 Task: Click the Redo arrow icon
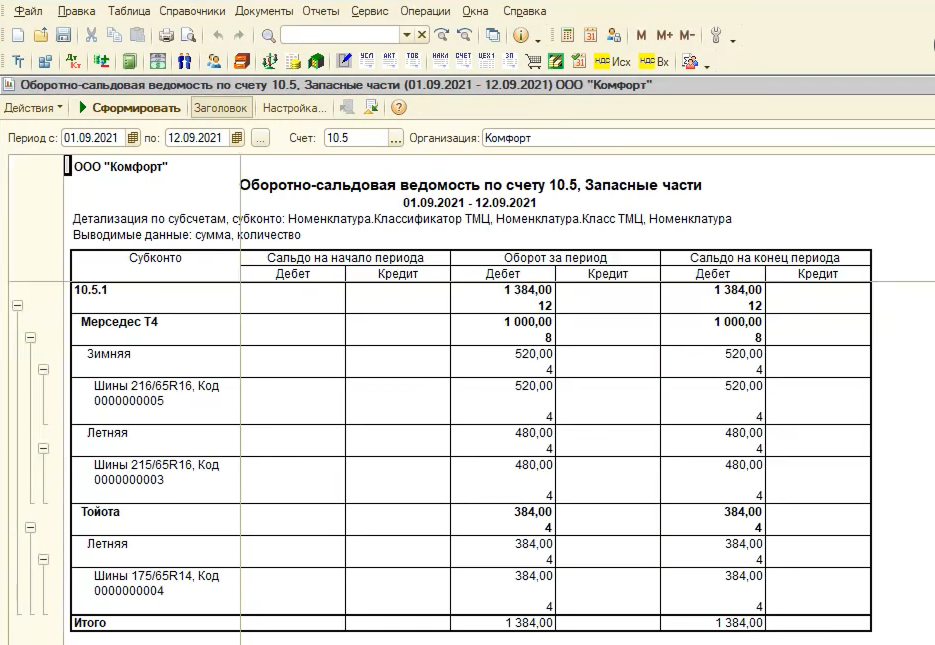[239, 35]
